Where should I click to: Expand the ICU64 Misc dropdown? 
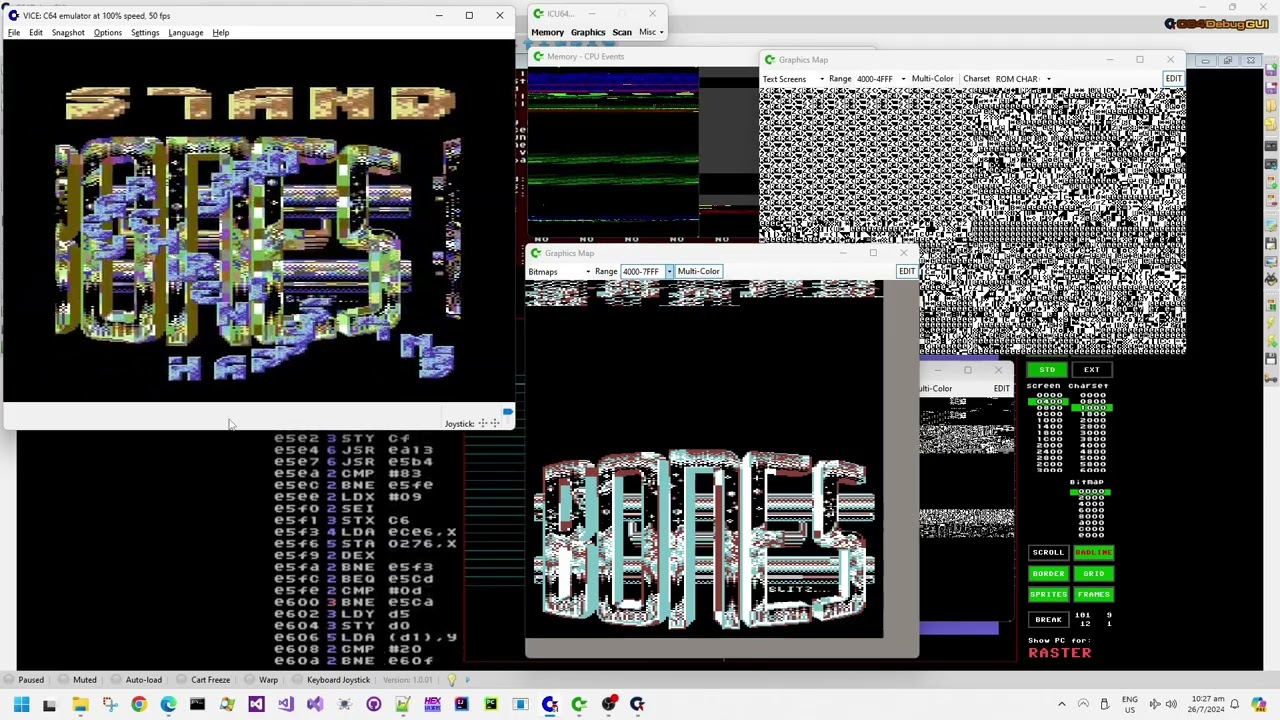click(651, 32)
